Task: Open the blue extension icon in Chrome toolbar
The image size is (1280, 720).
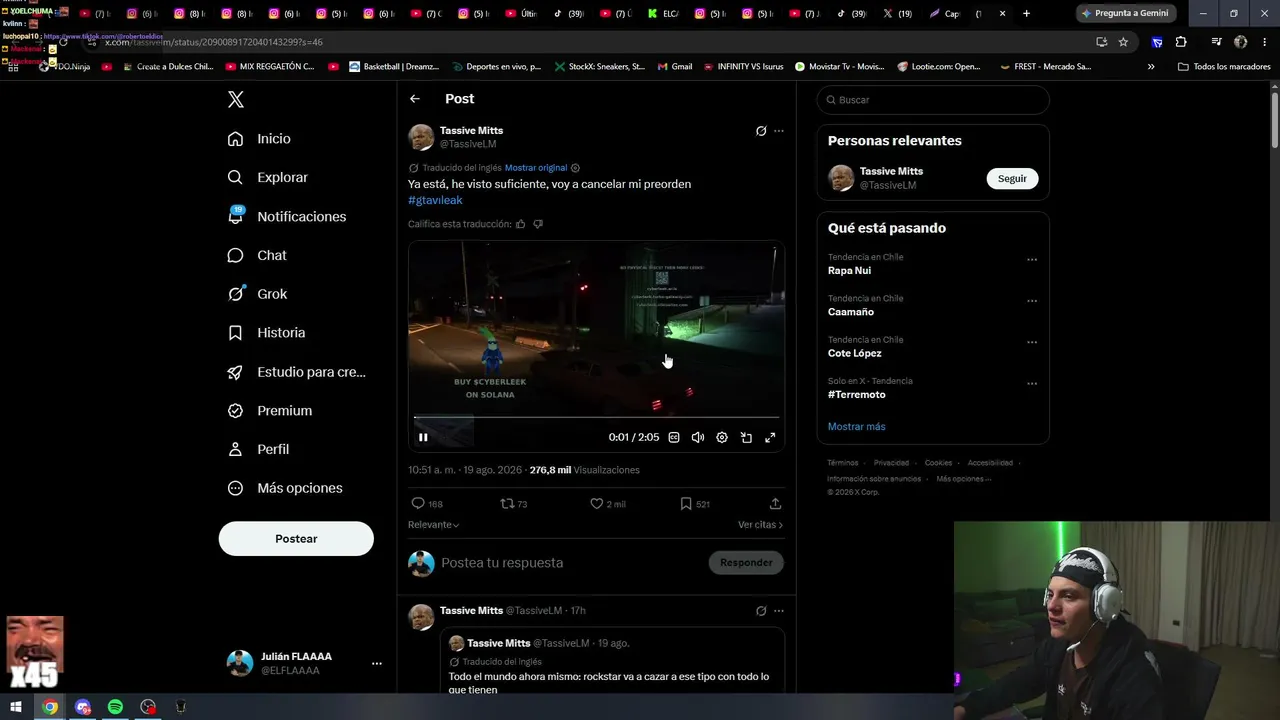Action: [1157, 42]
